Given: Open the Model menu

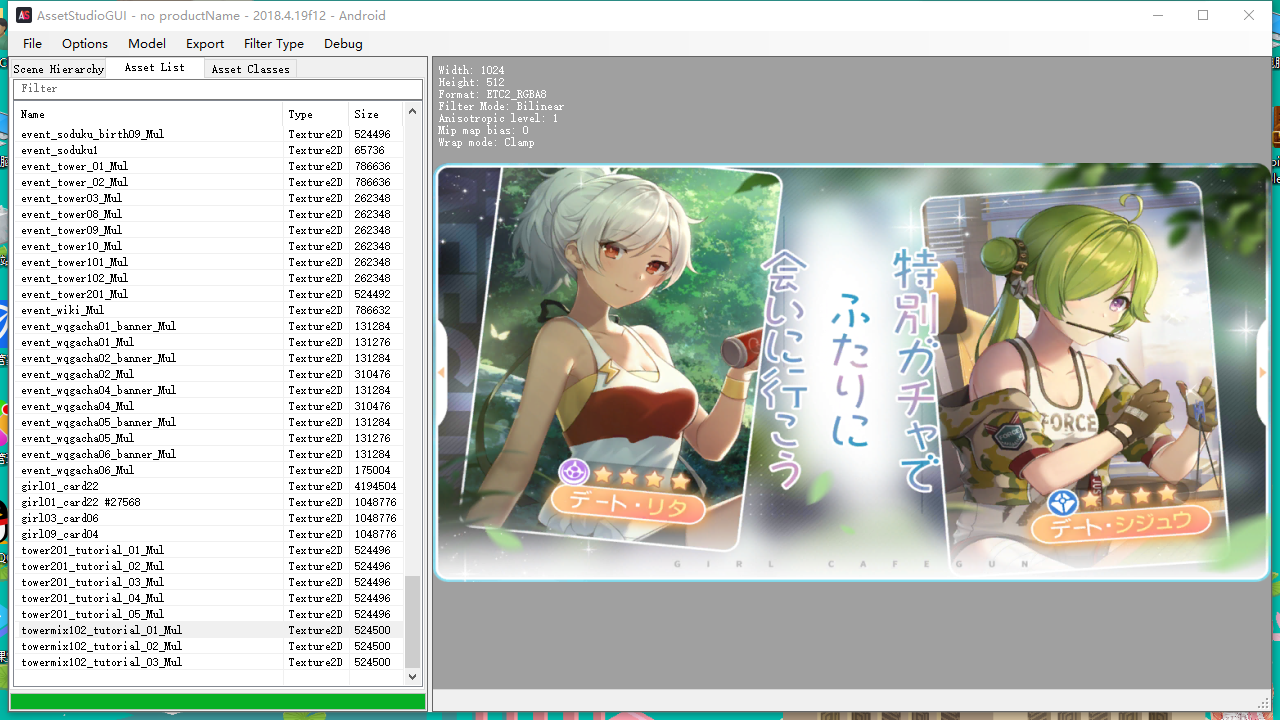Looking at the screenshot, I should click(x=147, y=44).
